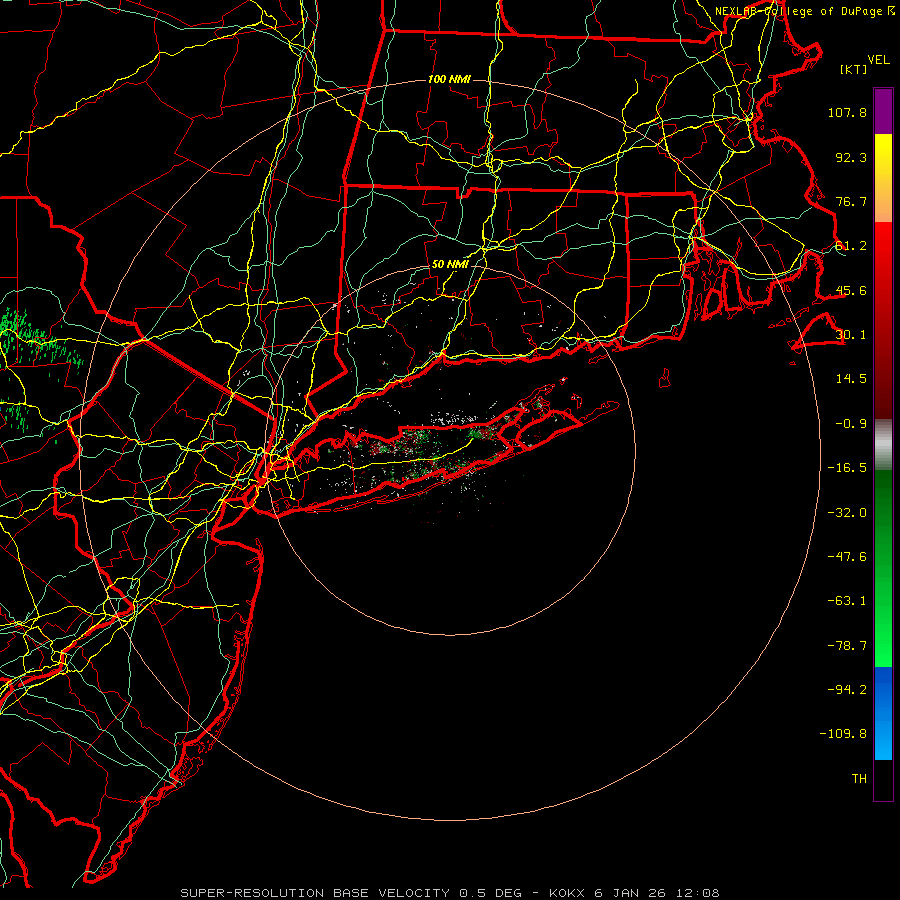Click the 50 NMI range ring label
The width and height of the screenshot is (900, 900).
pos(450,265)
